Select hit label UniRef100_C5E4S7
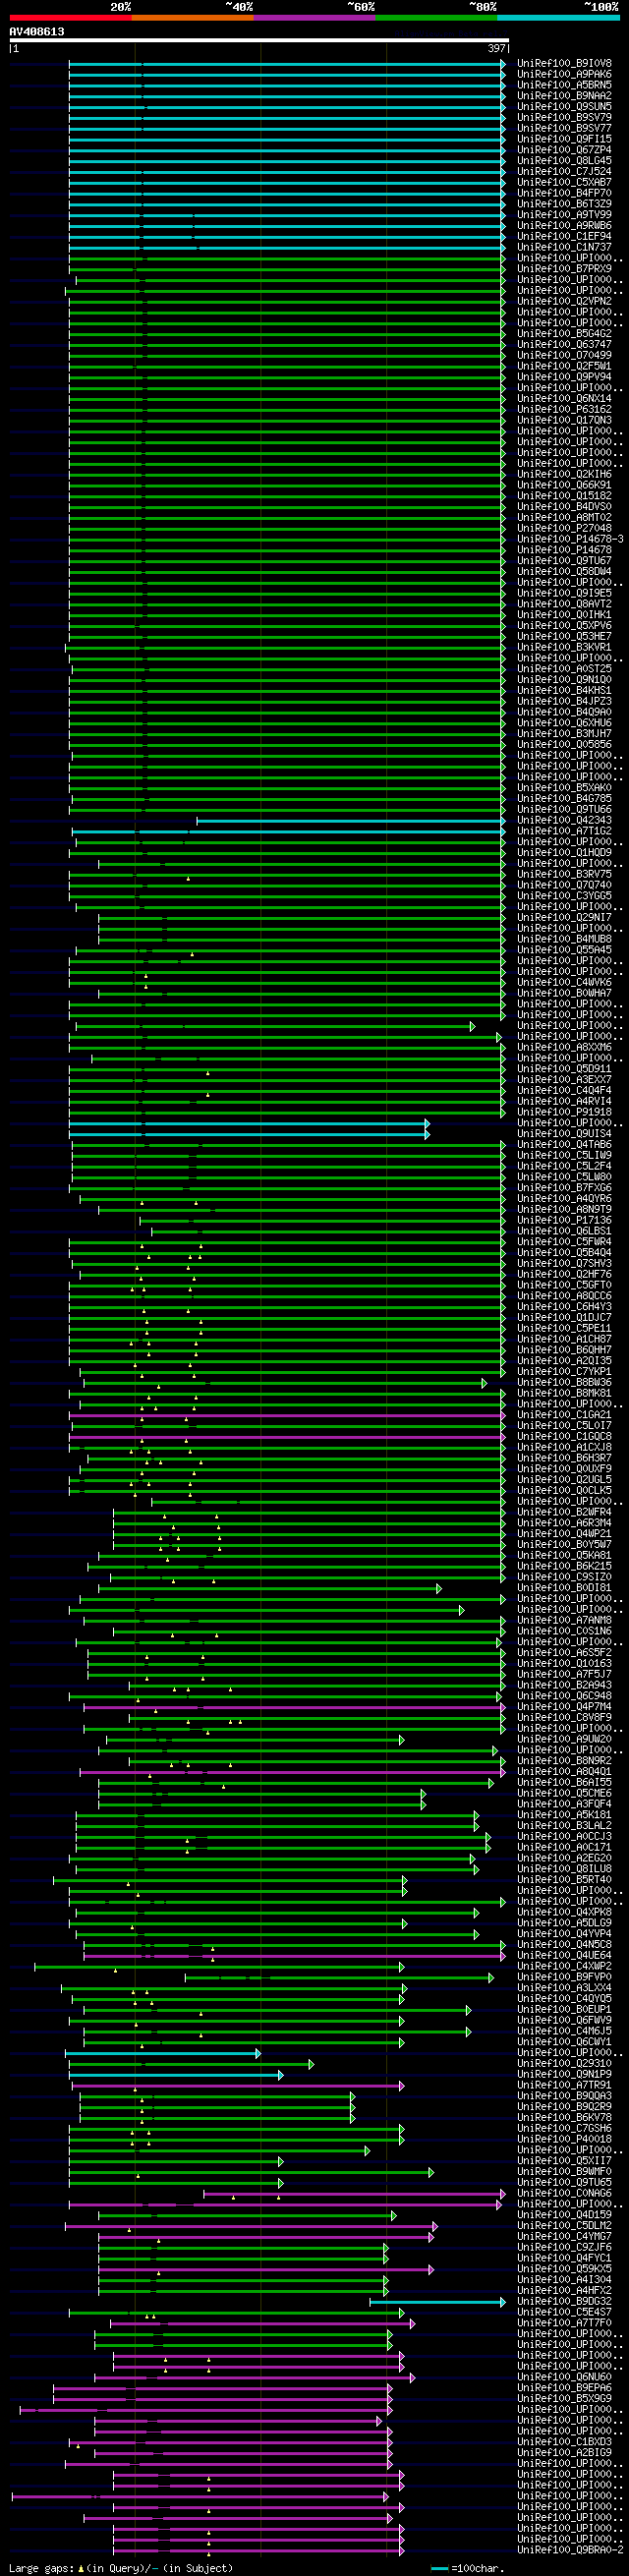The width and height of the screenshot is (629, 2576). (564, 2312)
